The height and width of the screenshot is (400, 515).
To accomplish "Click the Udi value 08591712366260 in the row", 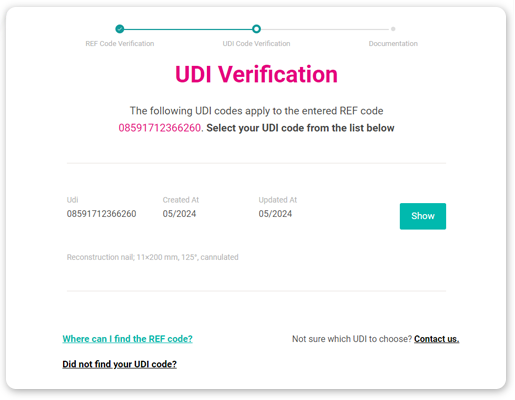I will coord(101,214).
